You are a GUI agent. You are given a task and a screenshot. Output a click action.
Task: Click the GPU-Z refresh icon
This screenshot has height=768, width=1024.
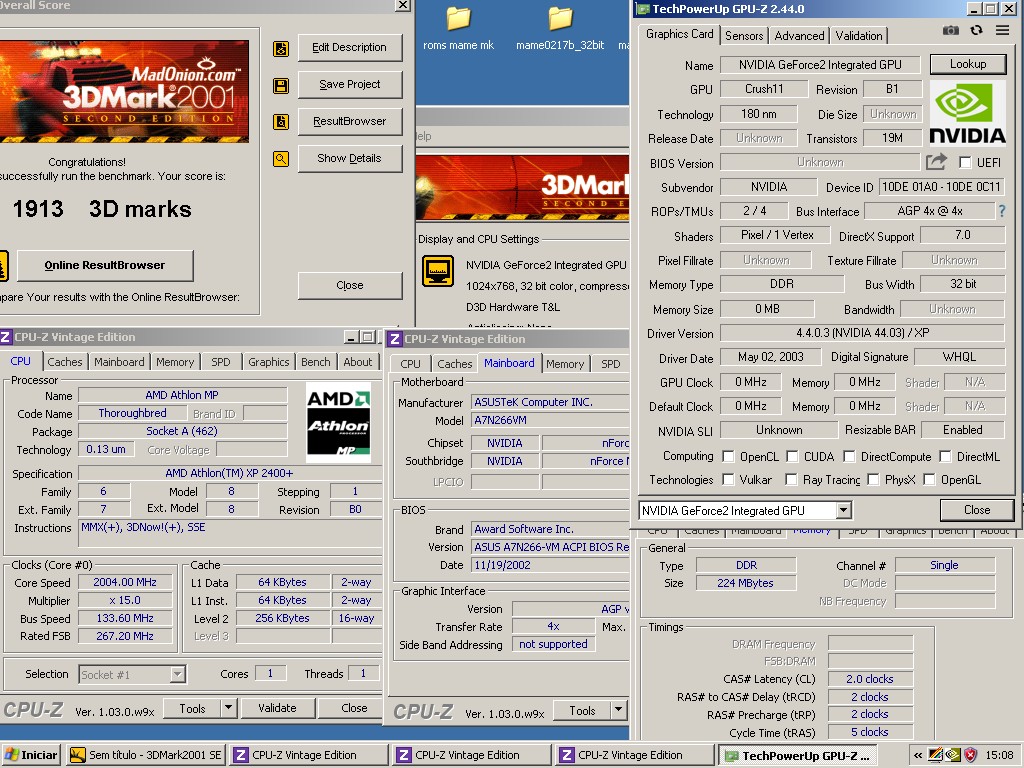pyautogui.click(x=976, y=31)
